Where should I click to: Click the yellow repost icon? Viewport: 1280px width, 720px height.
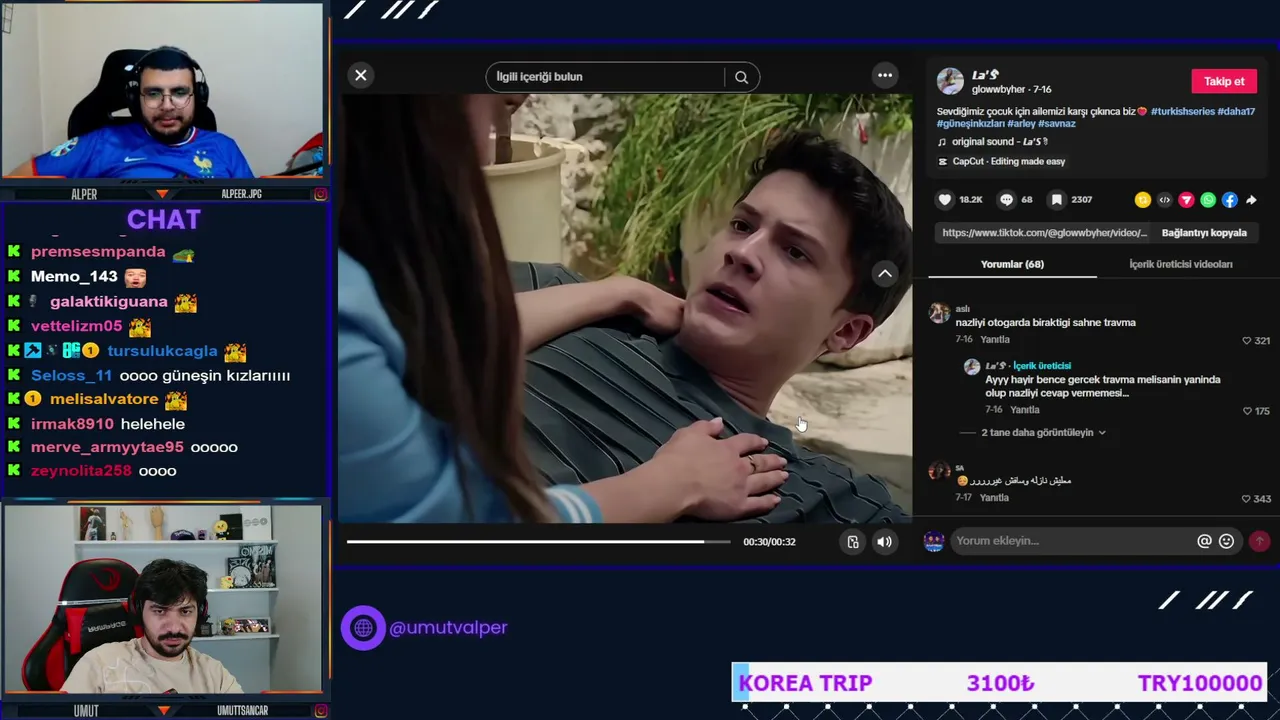[1143, 200]
